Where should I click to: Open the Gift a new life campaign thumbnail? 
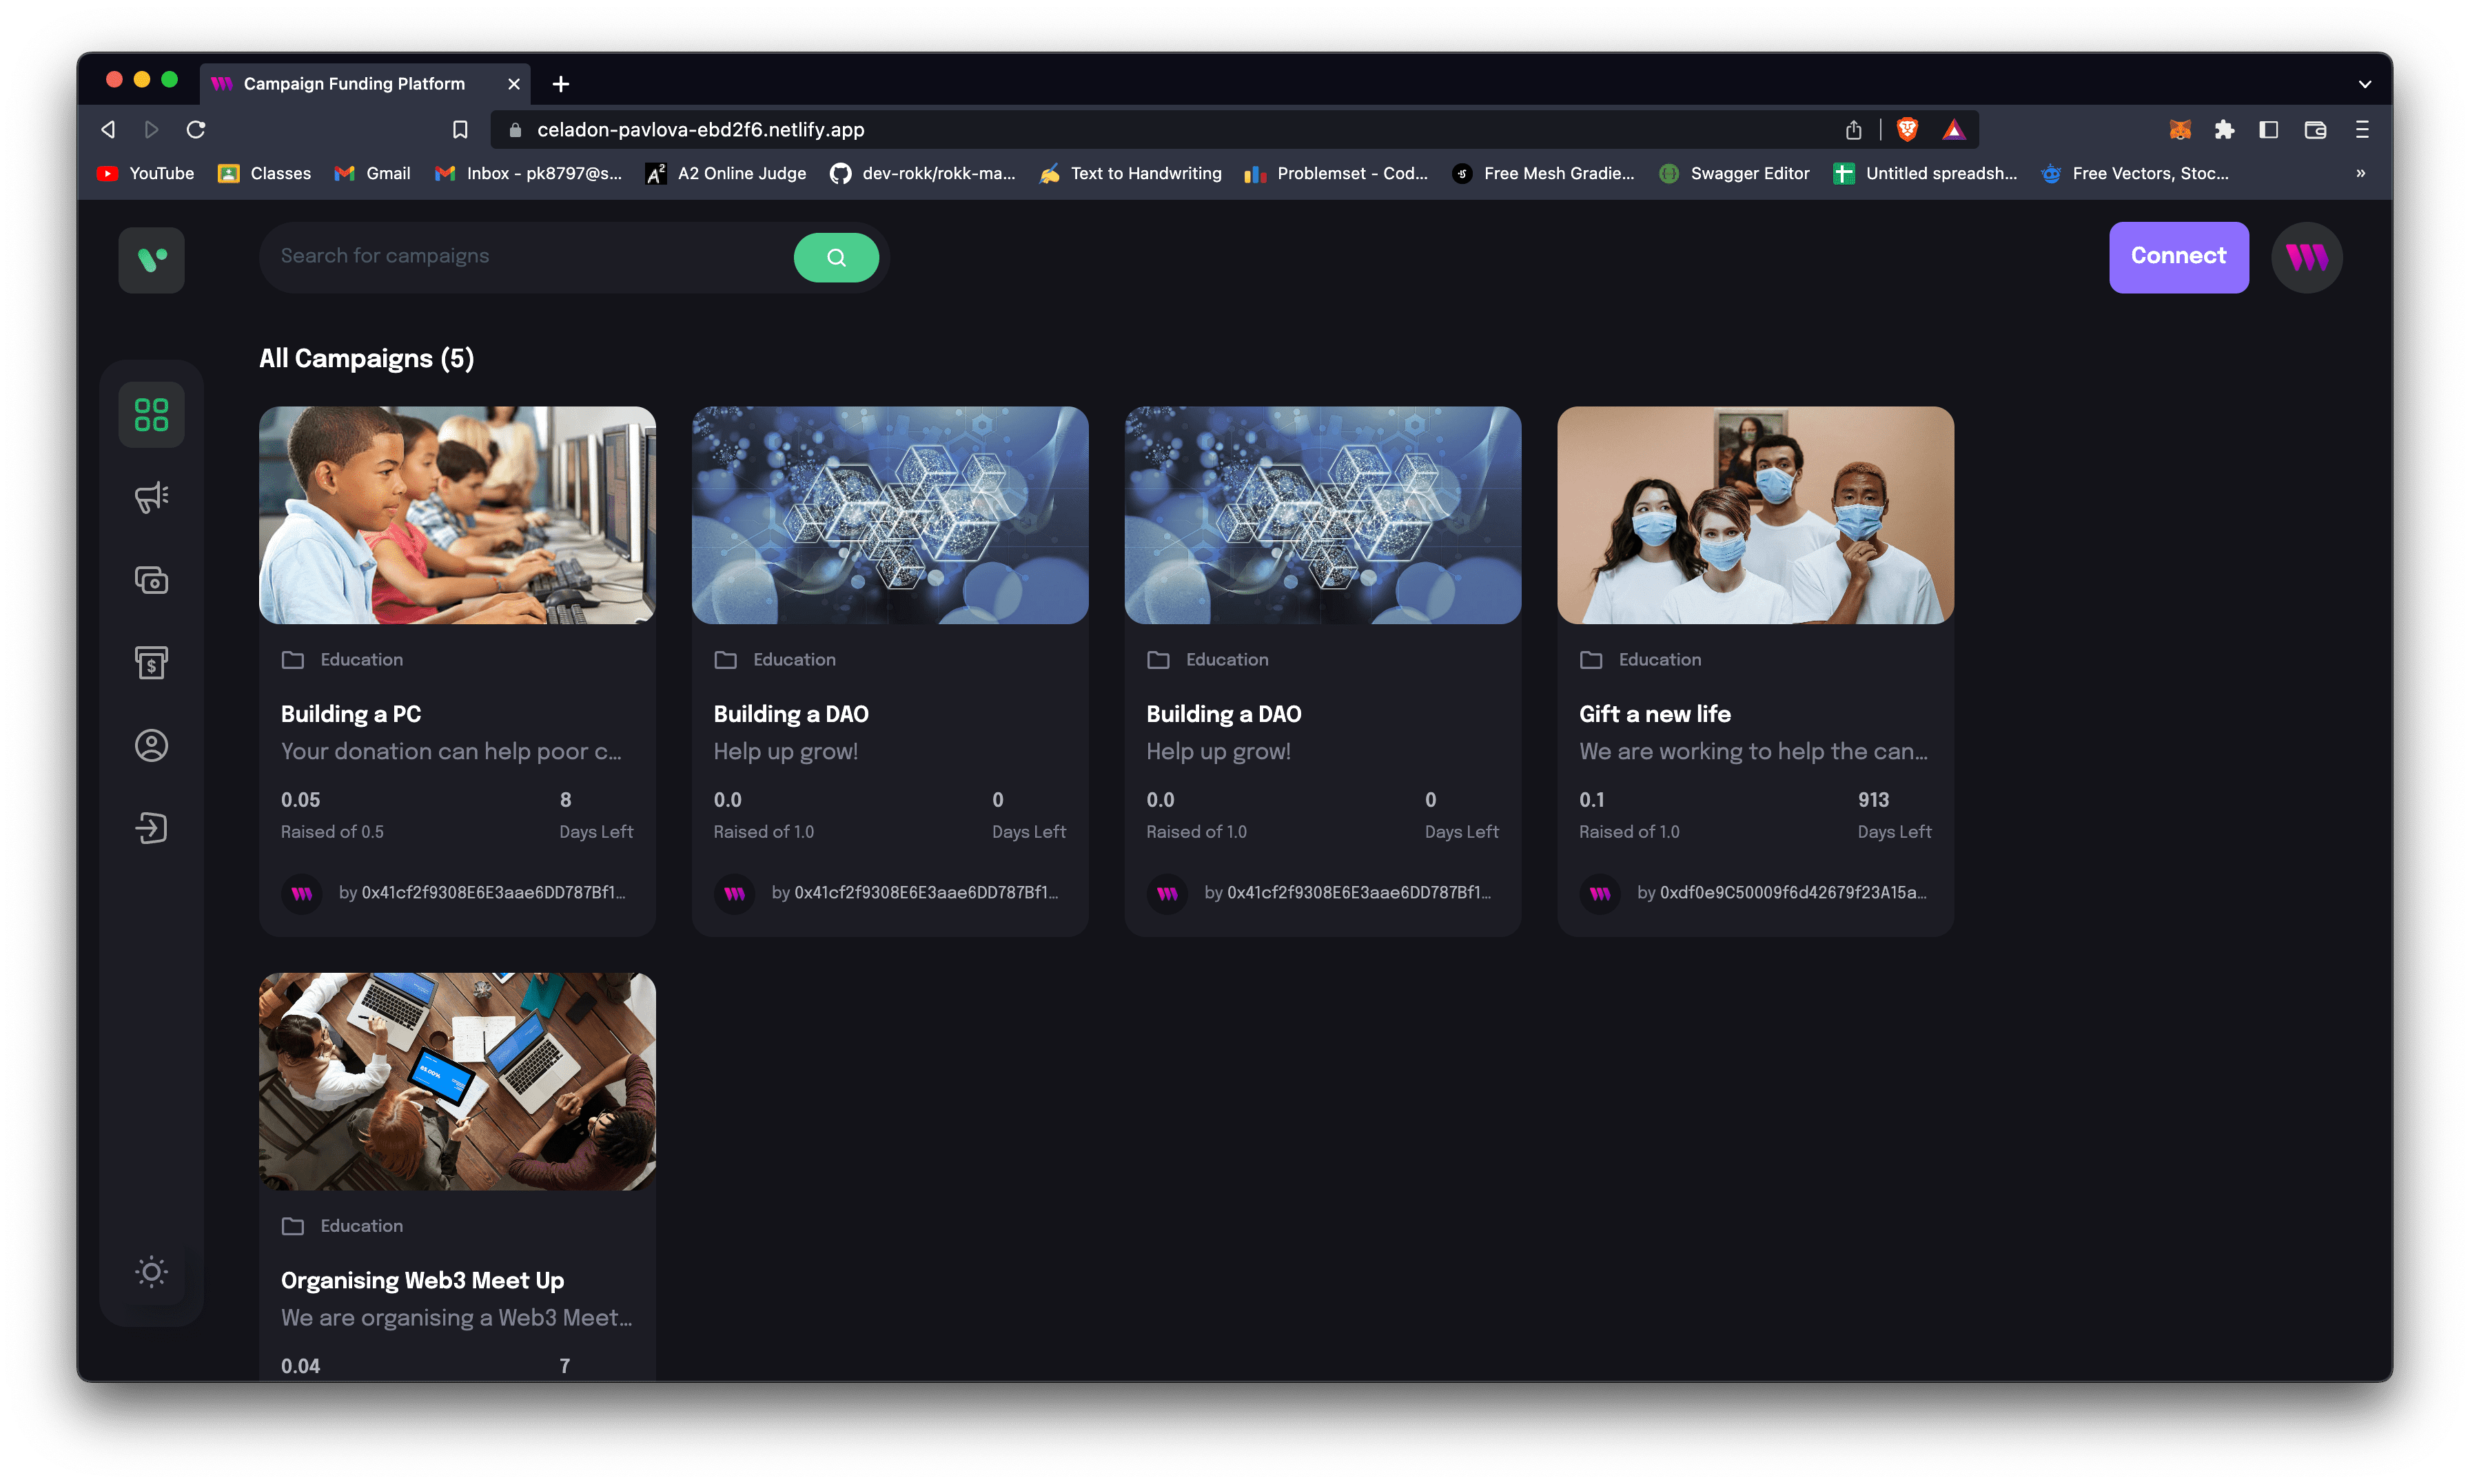click(x=1754, y=515)
